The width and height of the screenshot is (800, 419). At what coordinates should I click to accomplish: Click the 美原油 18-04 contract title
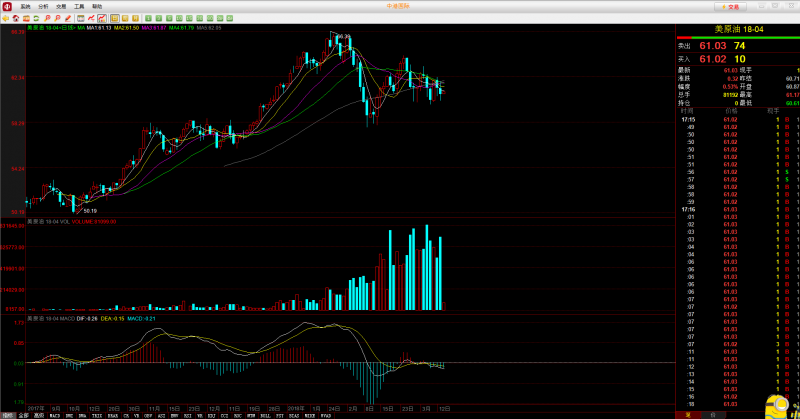tap(739, 30)
